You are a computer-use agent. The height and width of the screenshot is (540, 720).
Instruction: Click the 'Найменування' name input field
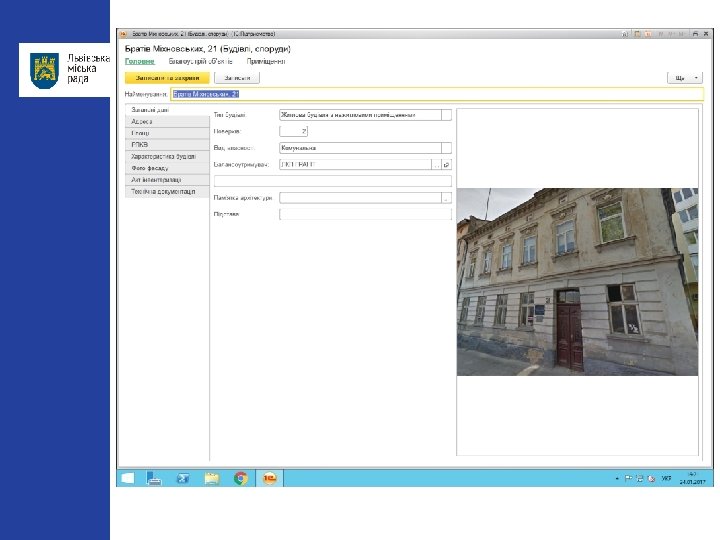(437, 94)
